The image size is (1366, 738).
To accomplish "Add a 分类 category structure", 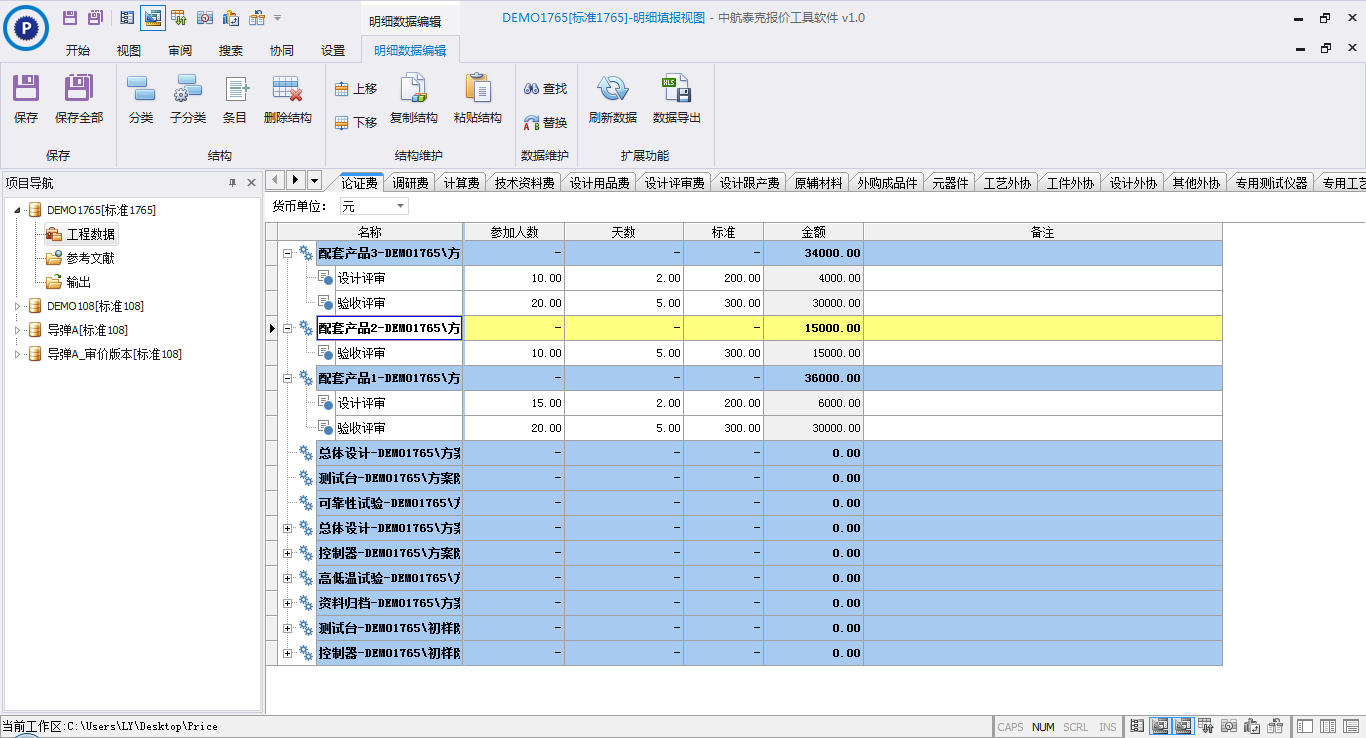I will 141,99.
